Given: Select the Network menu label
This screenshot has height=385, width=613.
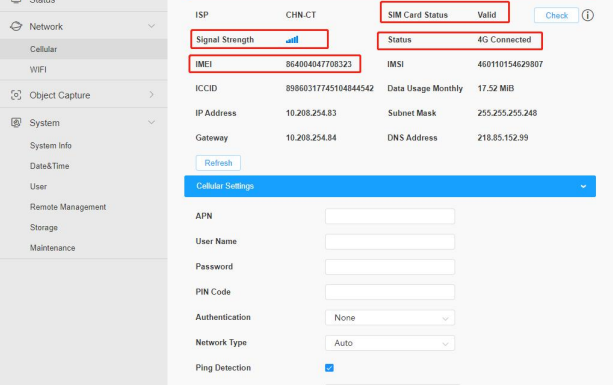Looking at the screenshot, I should (46, 27).
